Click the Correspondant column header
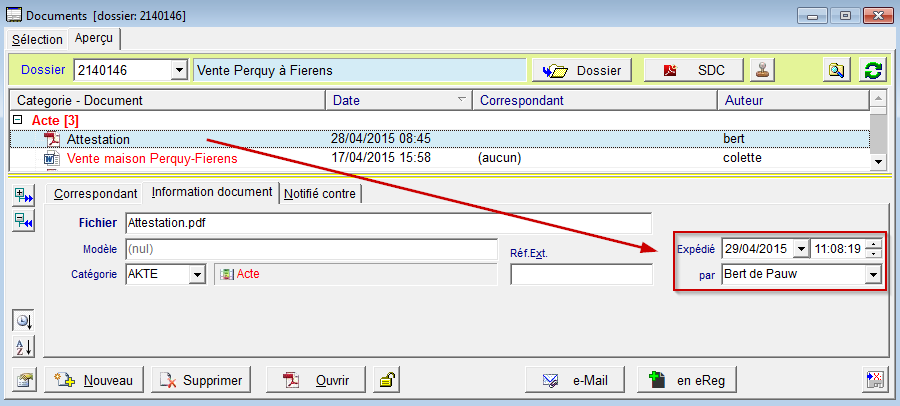Screen dimensions: 900x406 (595, 100)
